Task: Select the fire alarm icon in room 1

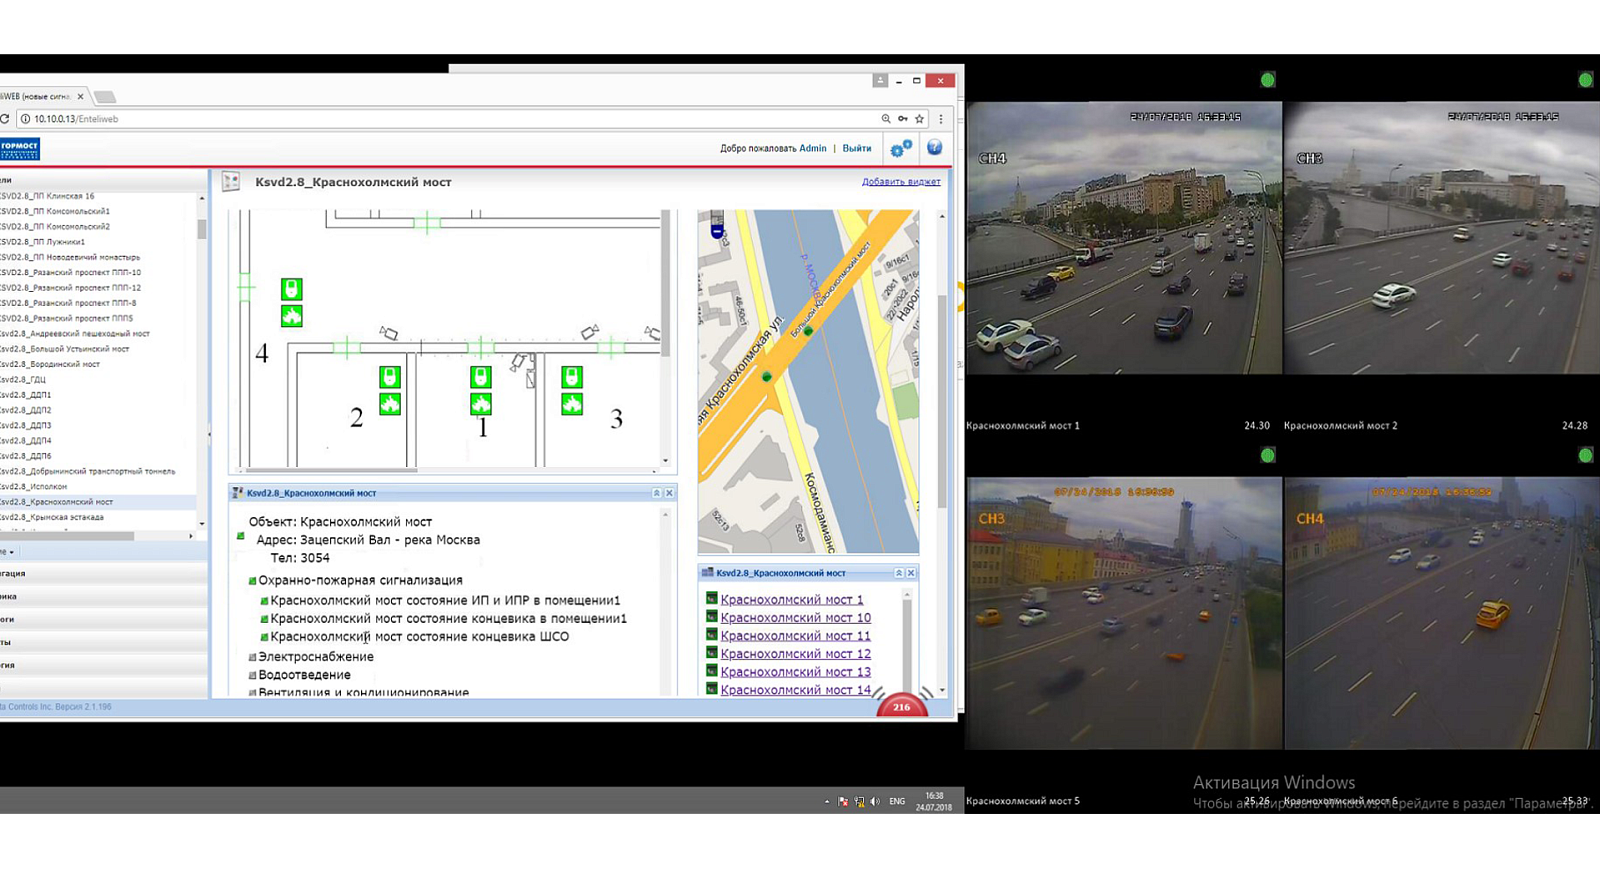Action: click(x=481, y=404)
